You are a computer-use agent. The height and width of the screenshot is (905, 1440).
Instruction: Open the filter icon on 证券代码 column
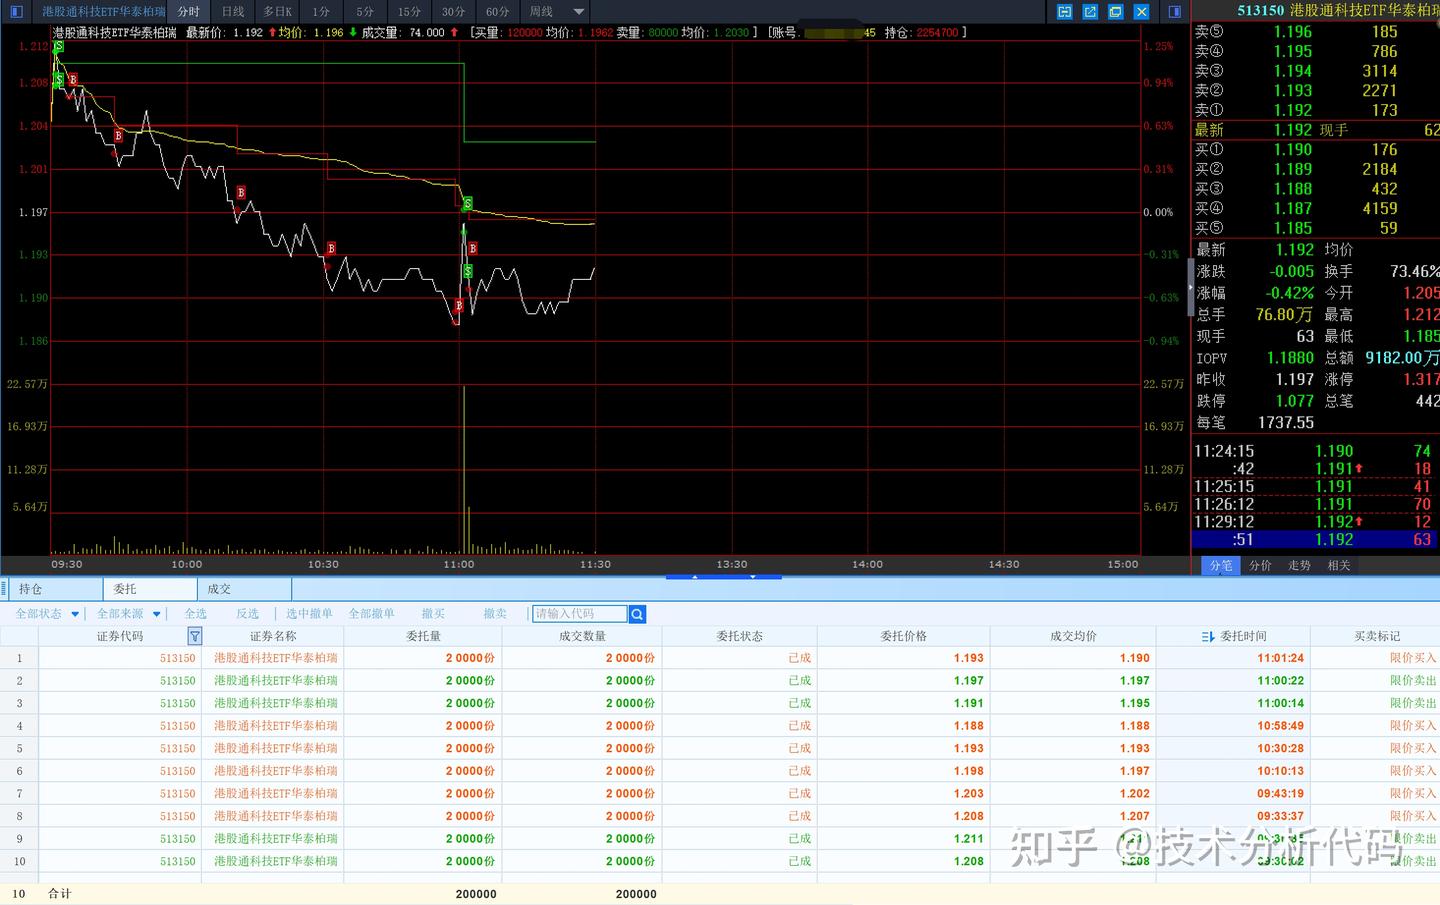point(195,636)
